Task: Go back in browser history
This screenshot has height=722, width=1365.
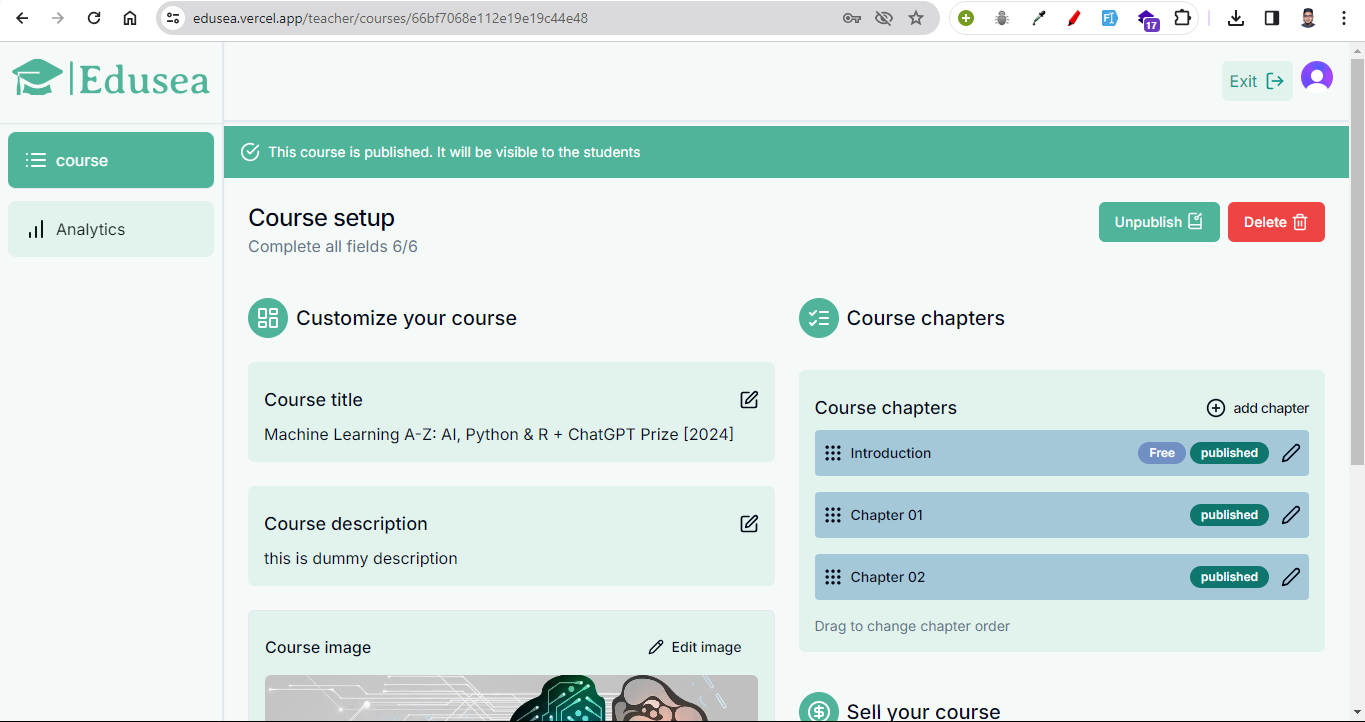Action: point(22,18)
